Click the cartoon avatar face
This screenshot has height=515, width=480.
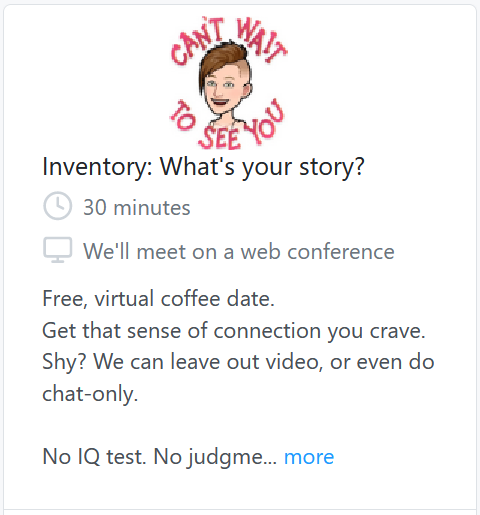point(223,87)
